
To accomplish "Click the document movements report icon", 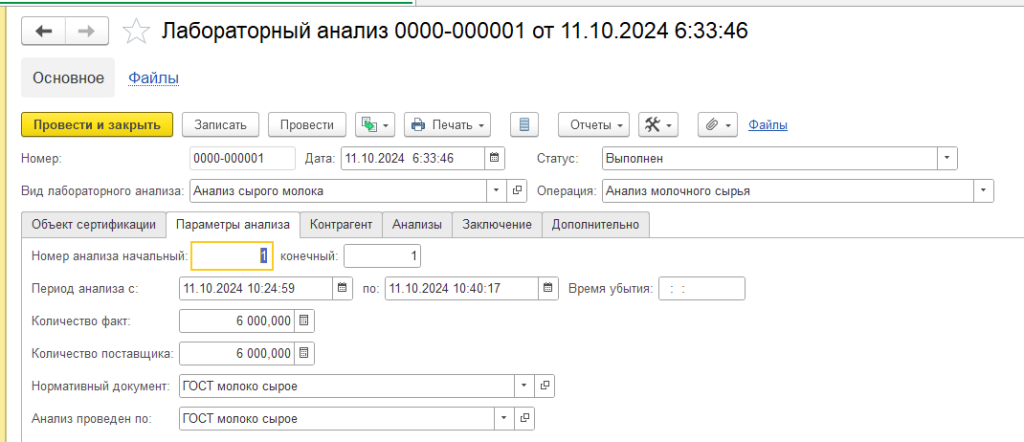I will 525,125.
